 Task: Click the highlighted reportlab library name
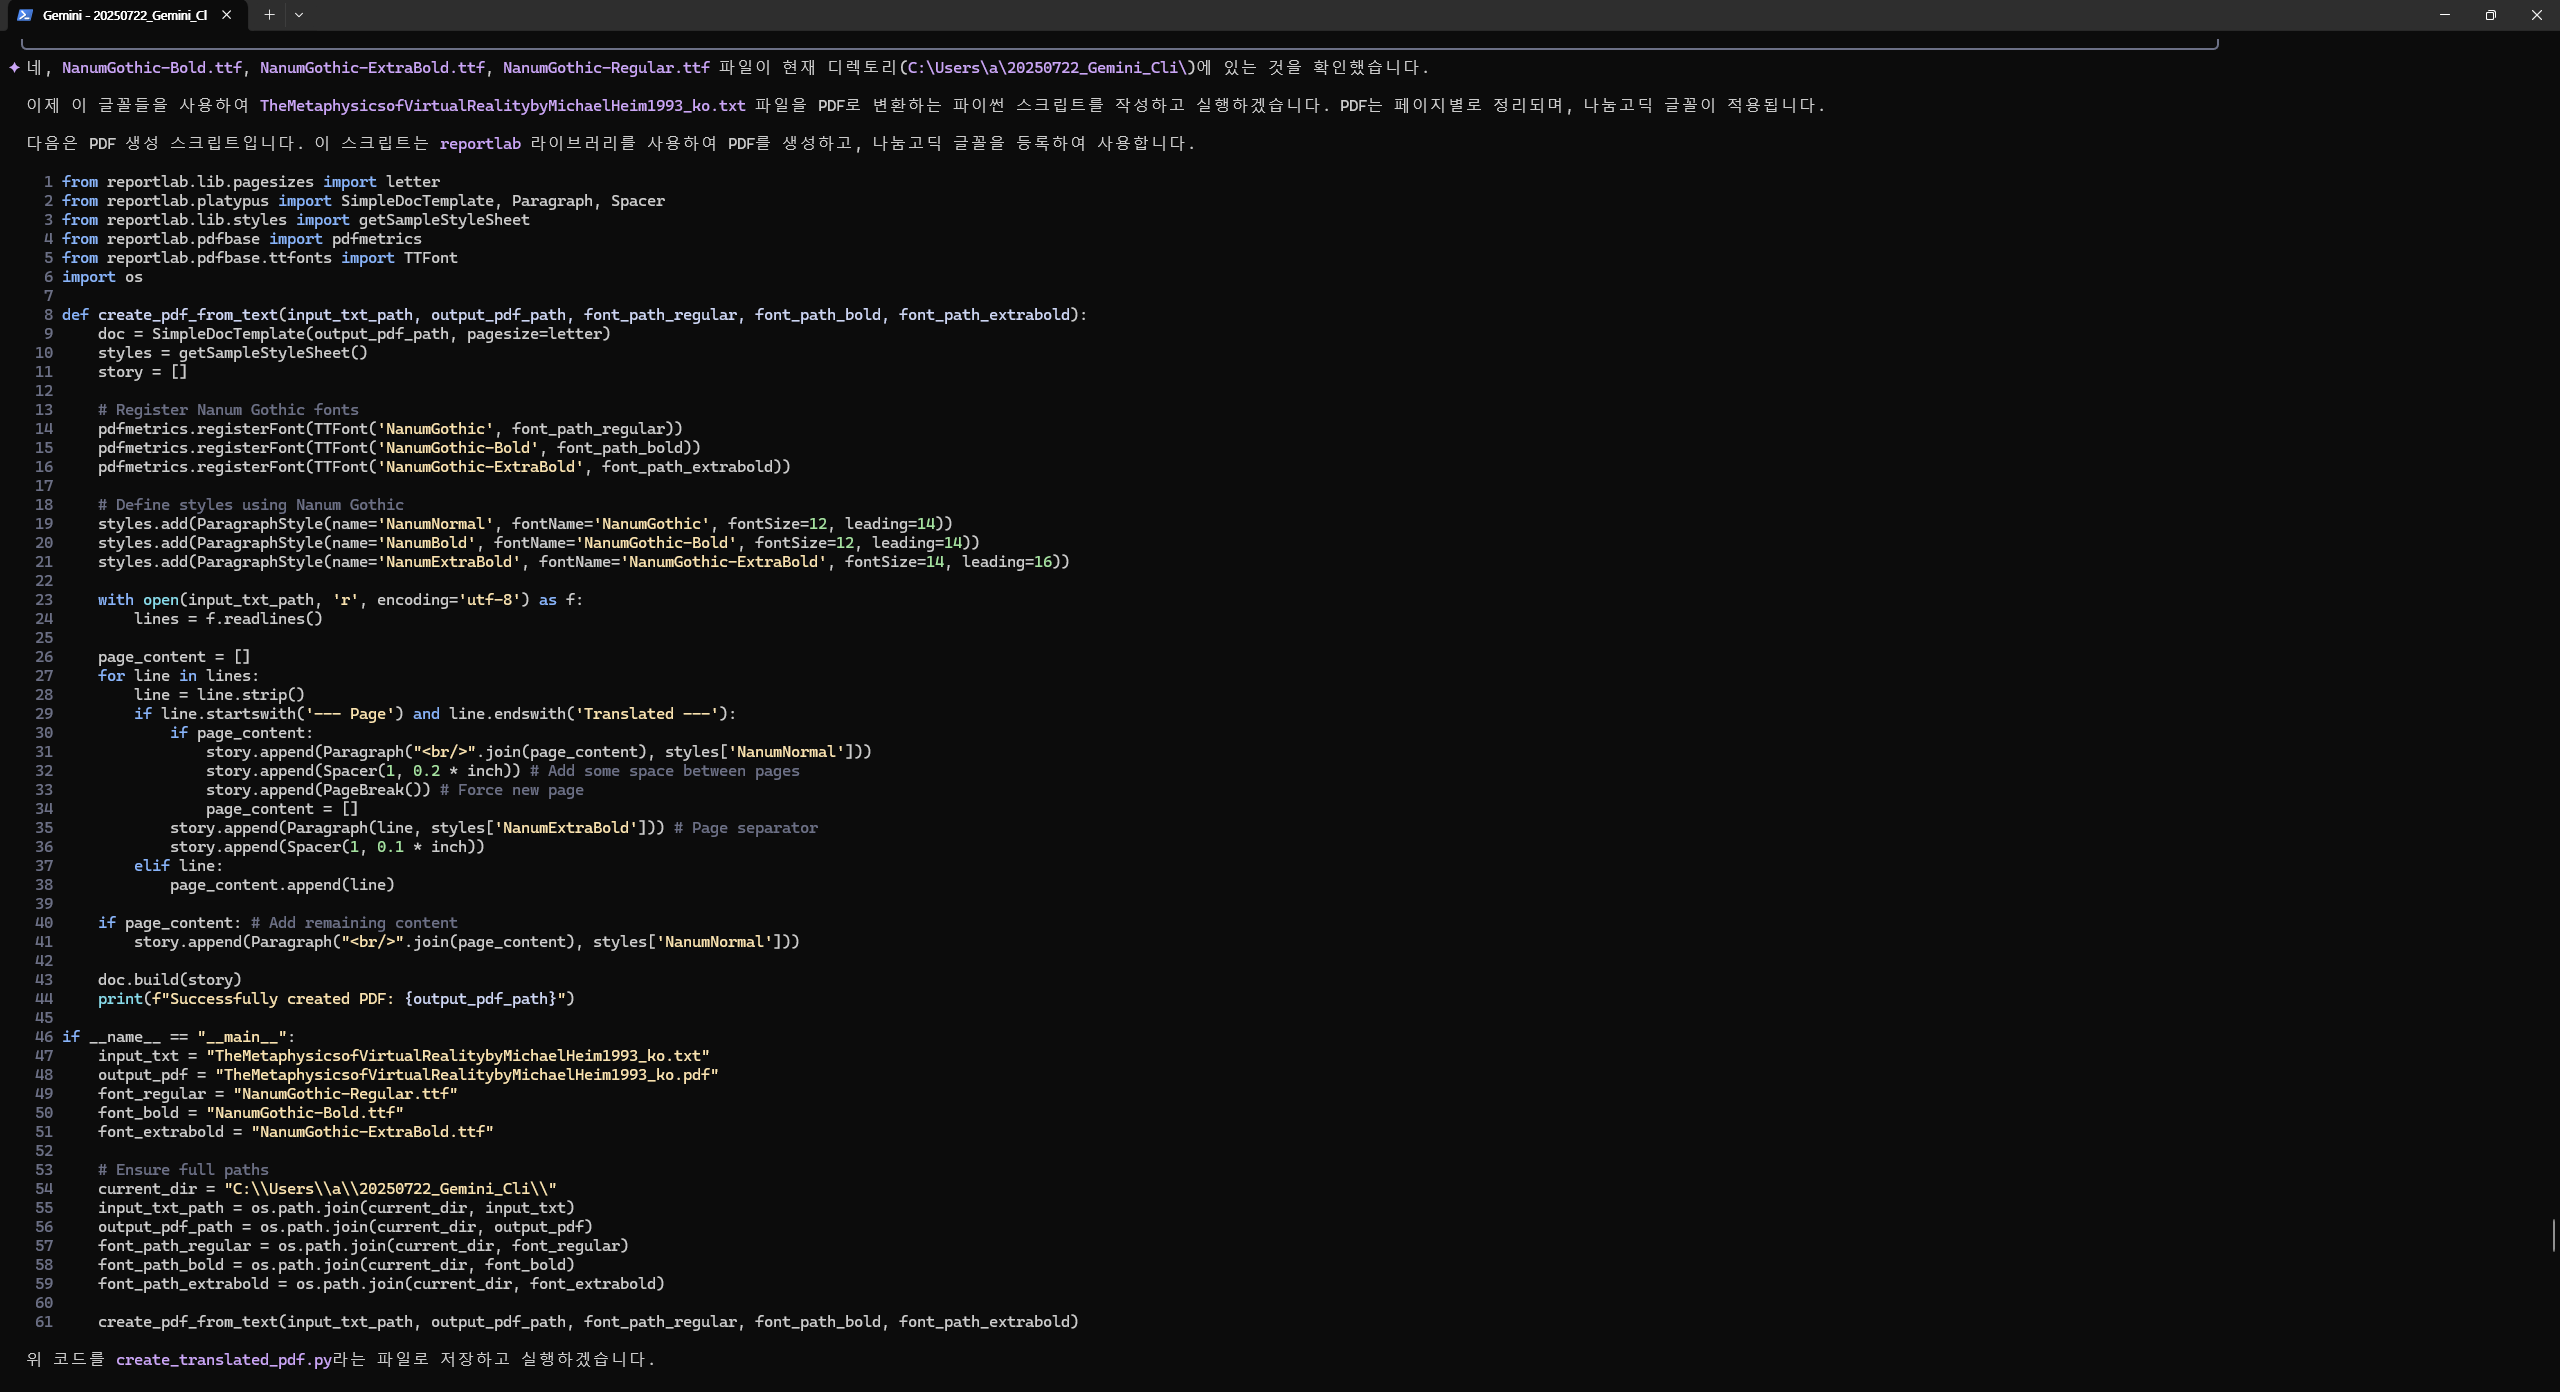coord(480,144)
